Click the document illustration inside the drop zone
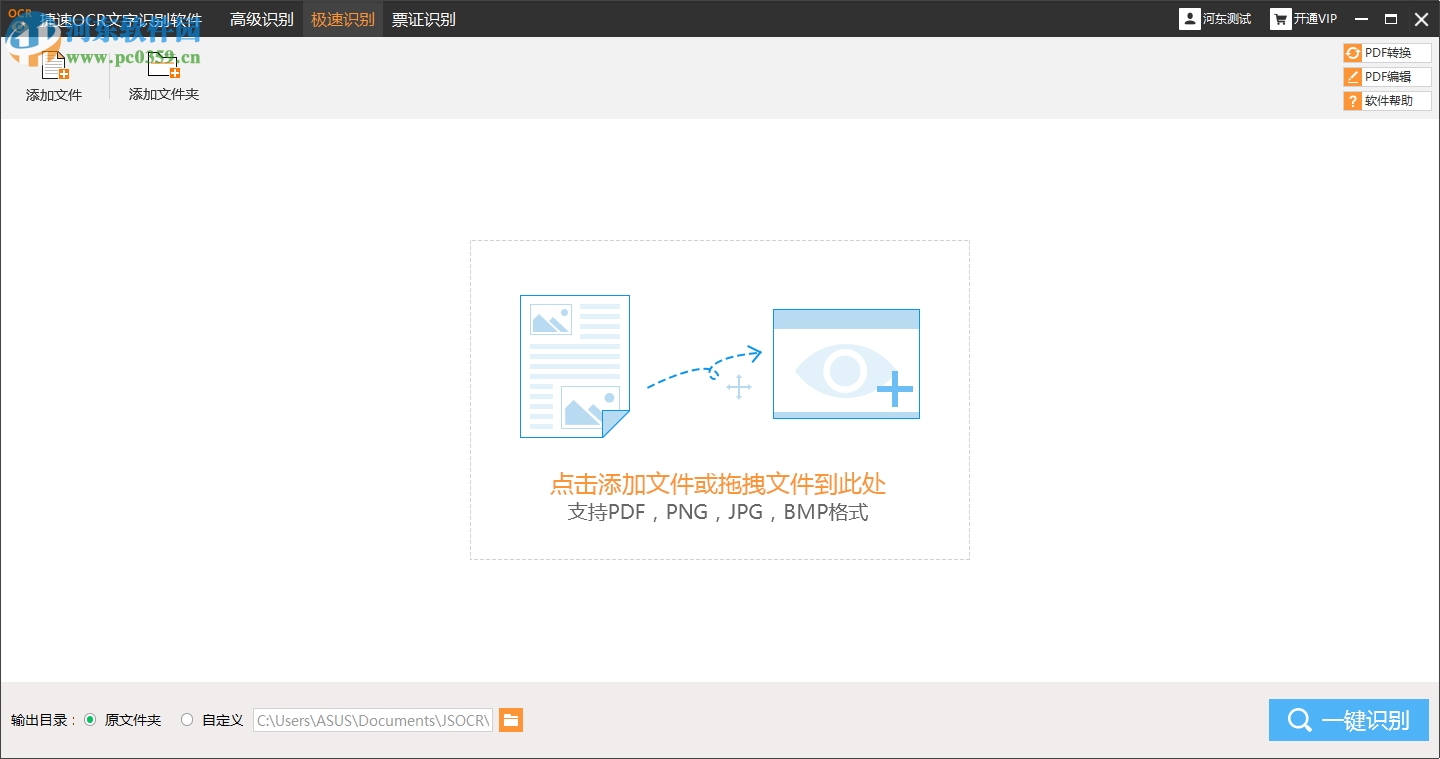 coord(574,366)
